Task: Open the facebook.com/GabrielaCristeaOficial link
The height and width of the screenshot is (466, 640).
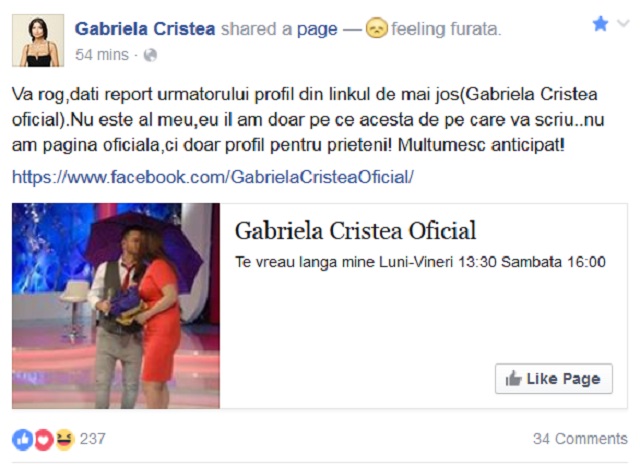Action: tap(213, 177)
